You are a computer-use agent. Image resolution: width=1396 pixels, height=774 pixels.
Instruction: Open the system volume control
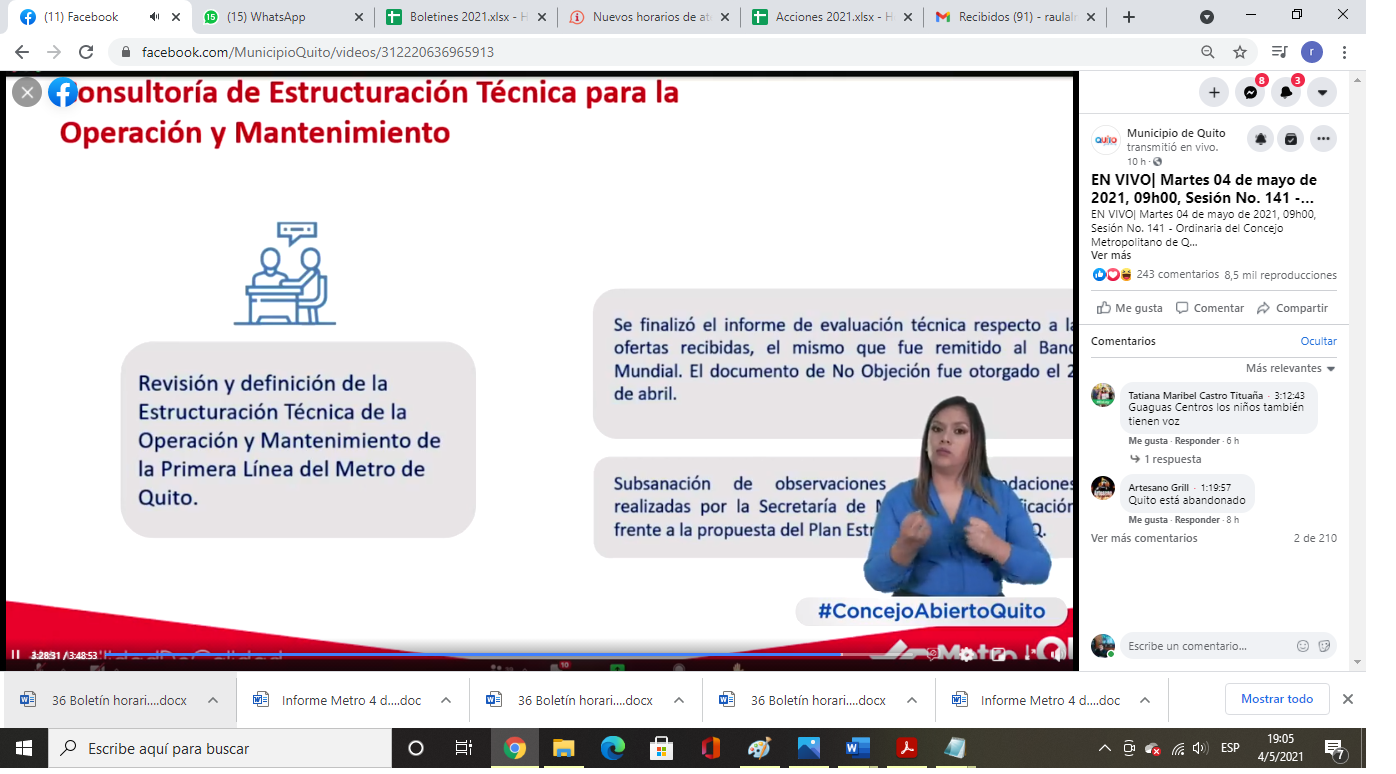tap(1200, 748)
